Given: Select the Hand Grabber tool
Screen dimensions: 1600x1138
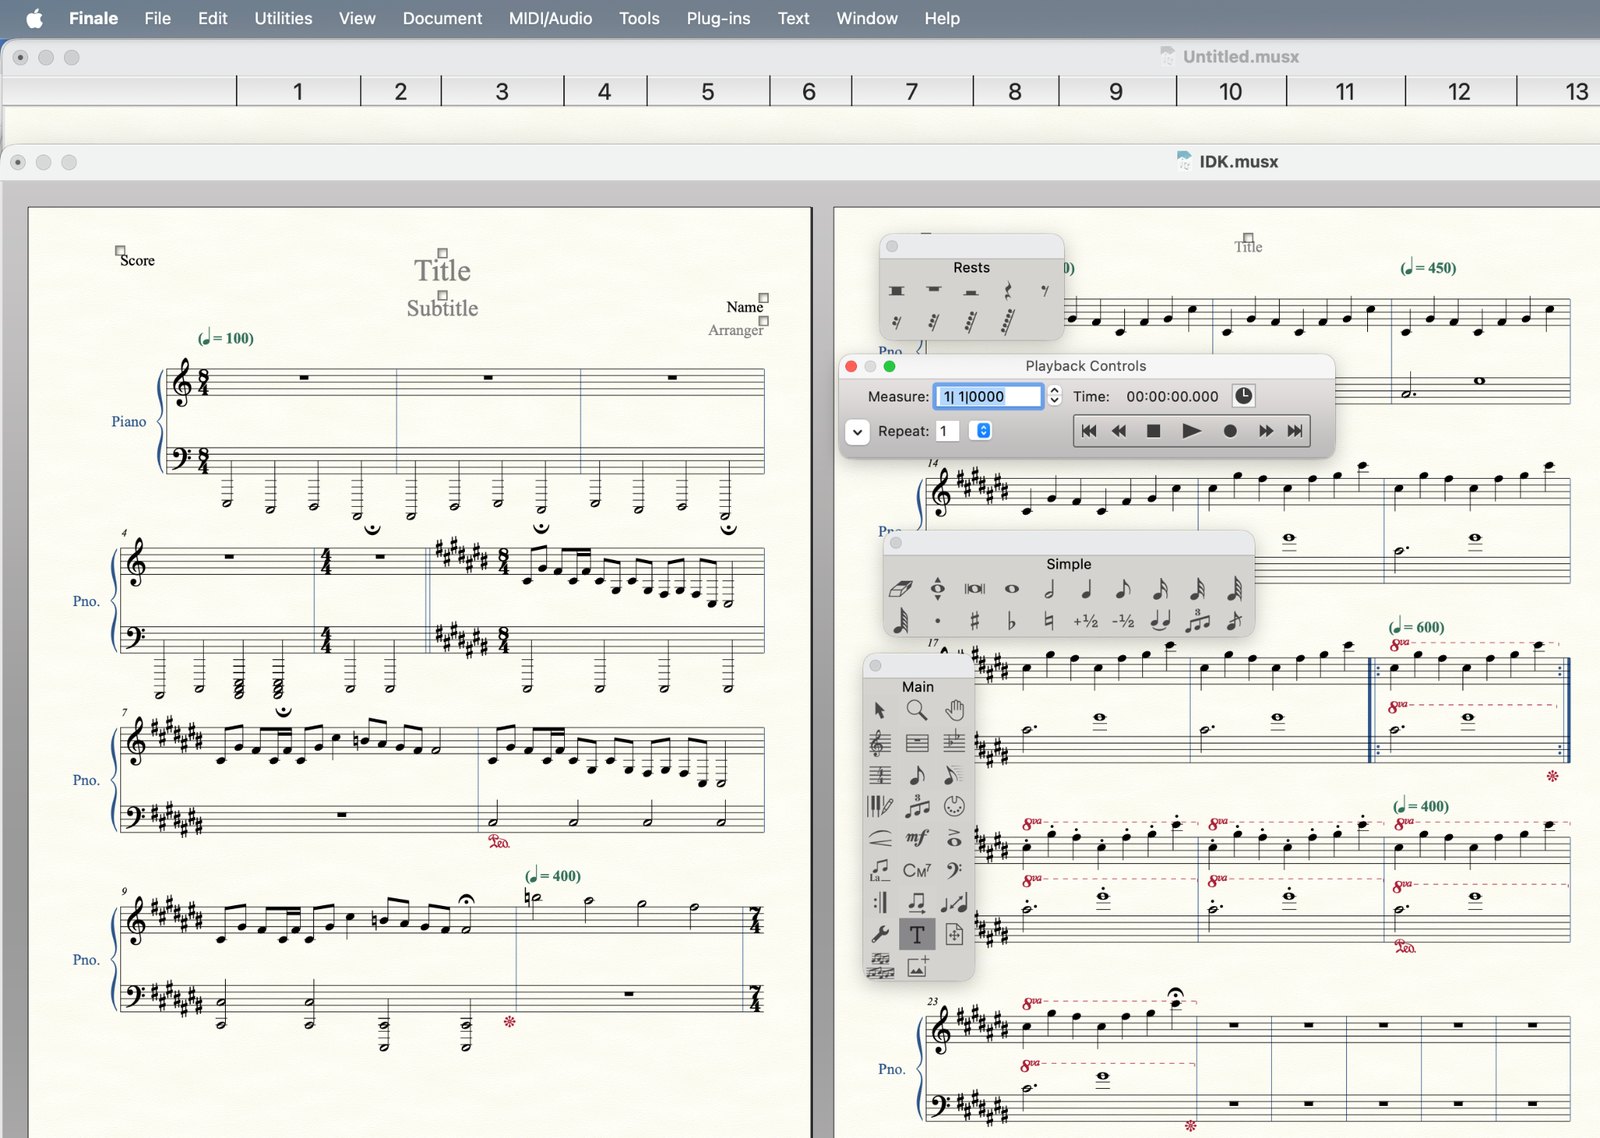Looking at the screenshot, I should (x=954, y=710).
